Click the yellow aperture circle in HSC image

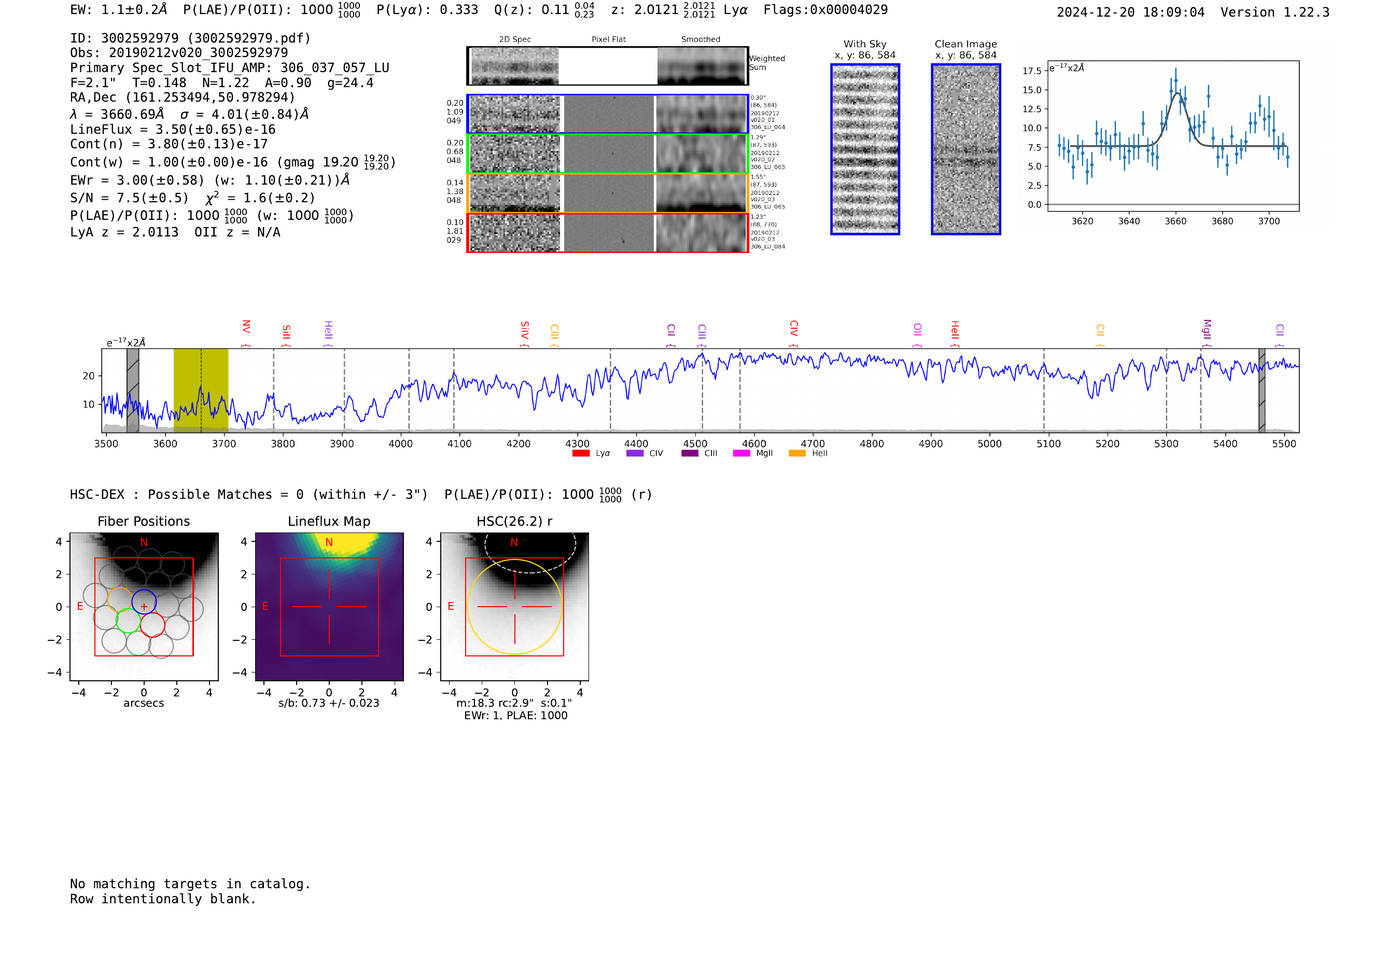514,607
